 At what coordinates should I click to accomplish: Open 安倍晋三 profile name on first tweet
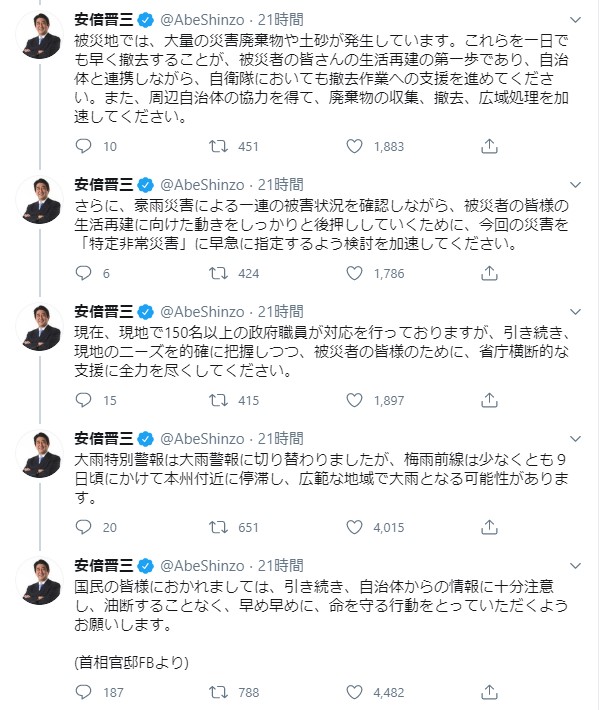(103, 21)
